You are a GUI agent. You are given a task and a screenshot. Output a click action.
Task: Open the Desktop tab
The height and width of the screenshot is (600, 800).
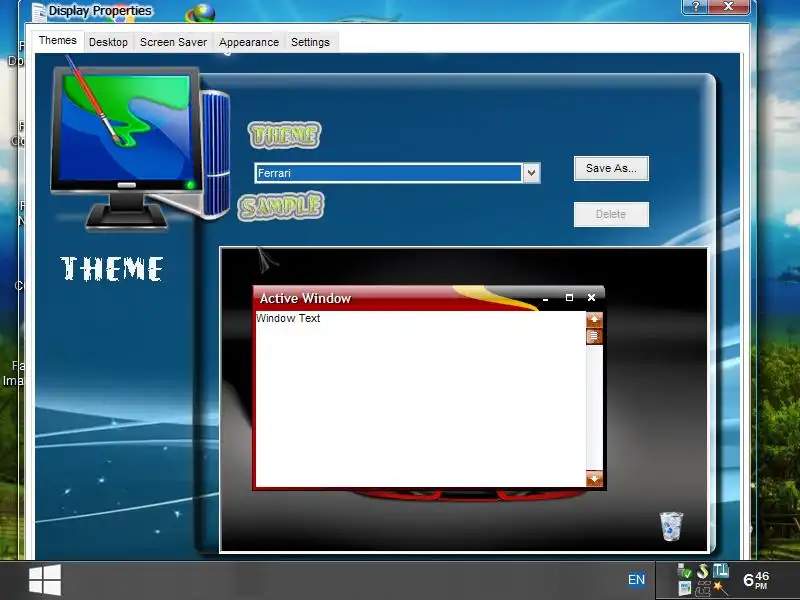[108, 42]
